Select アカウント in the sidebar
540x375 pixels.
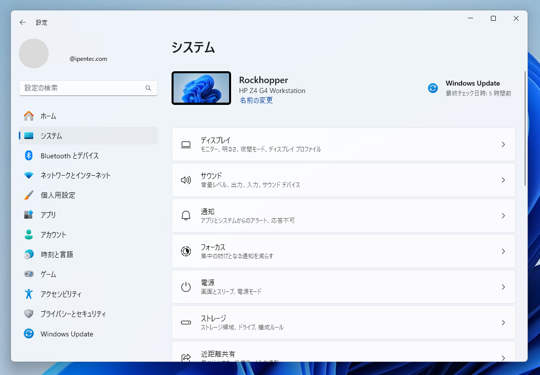(88, 235)
